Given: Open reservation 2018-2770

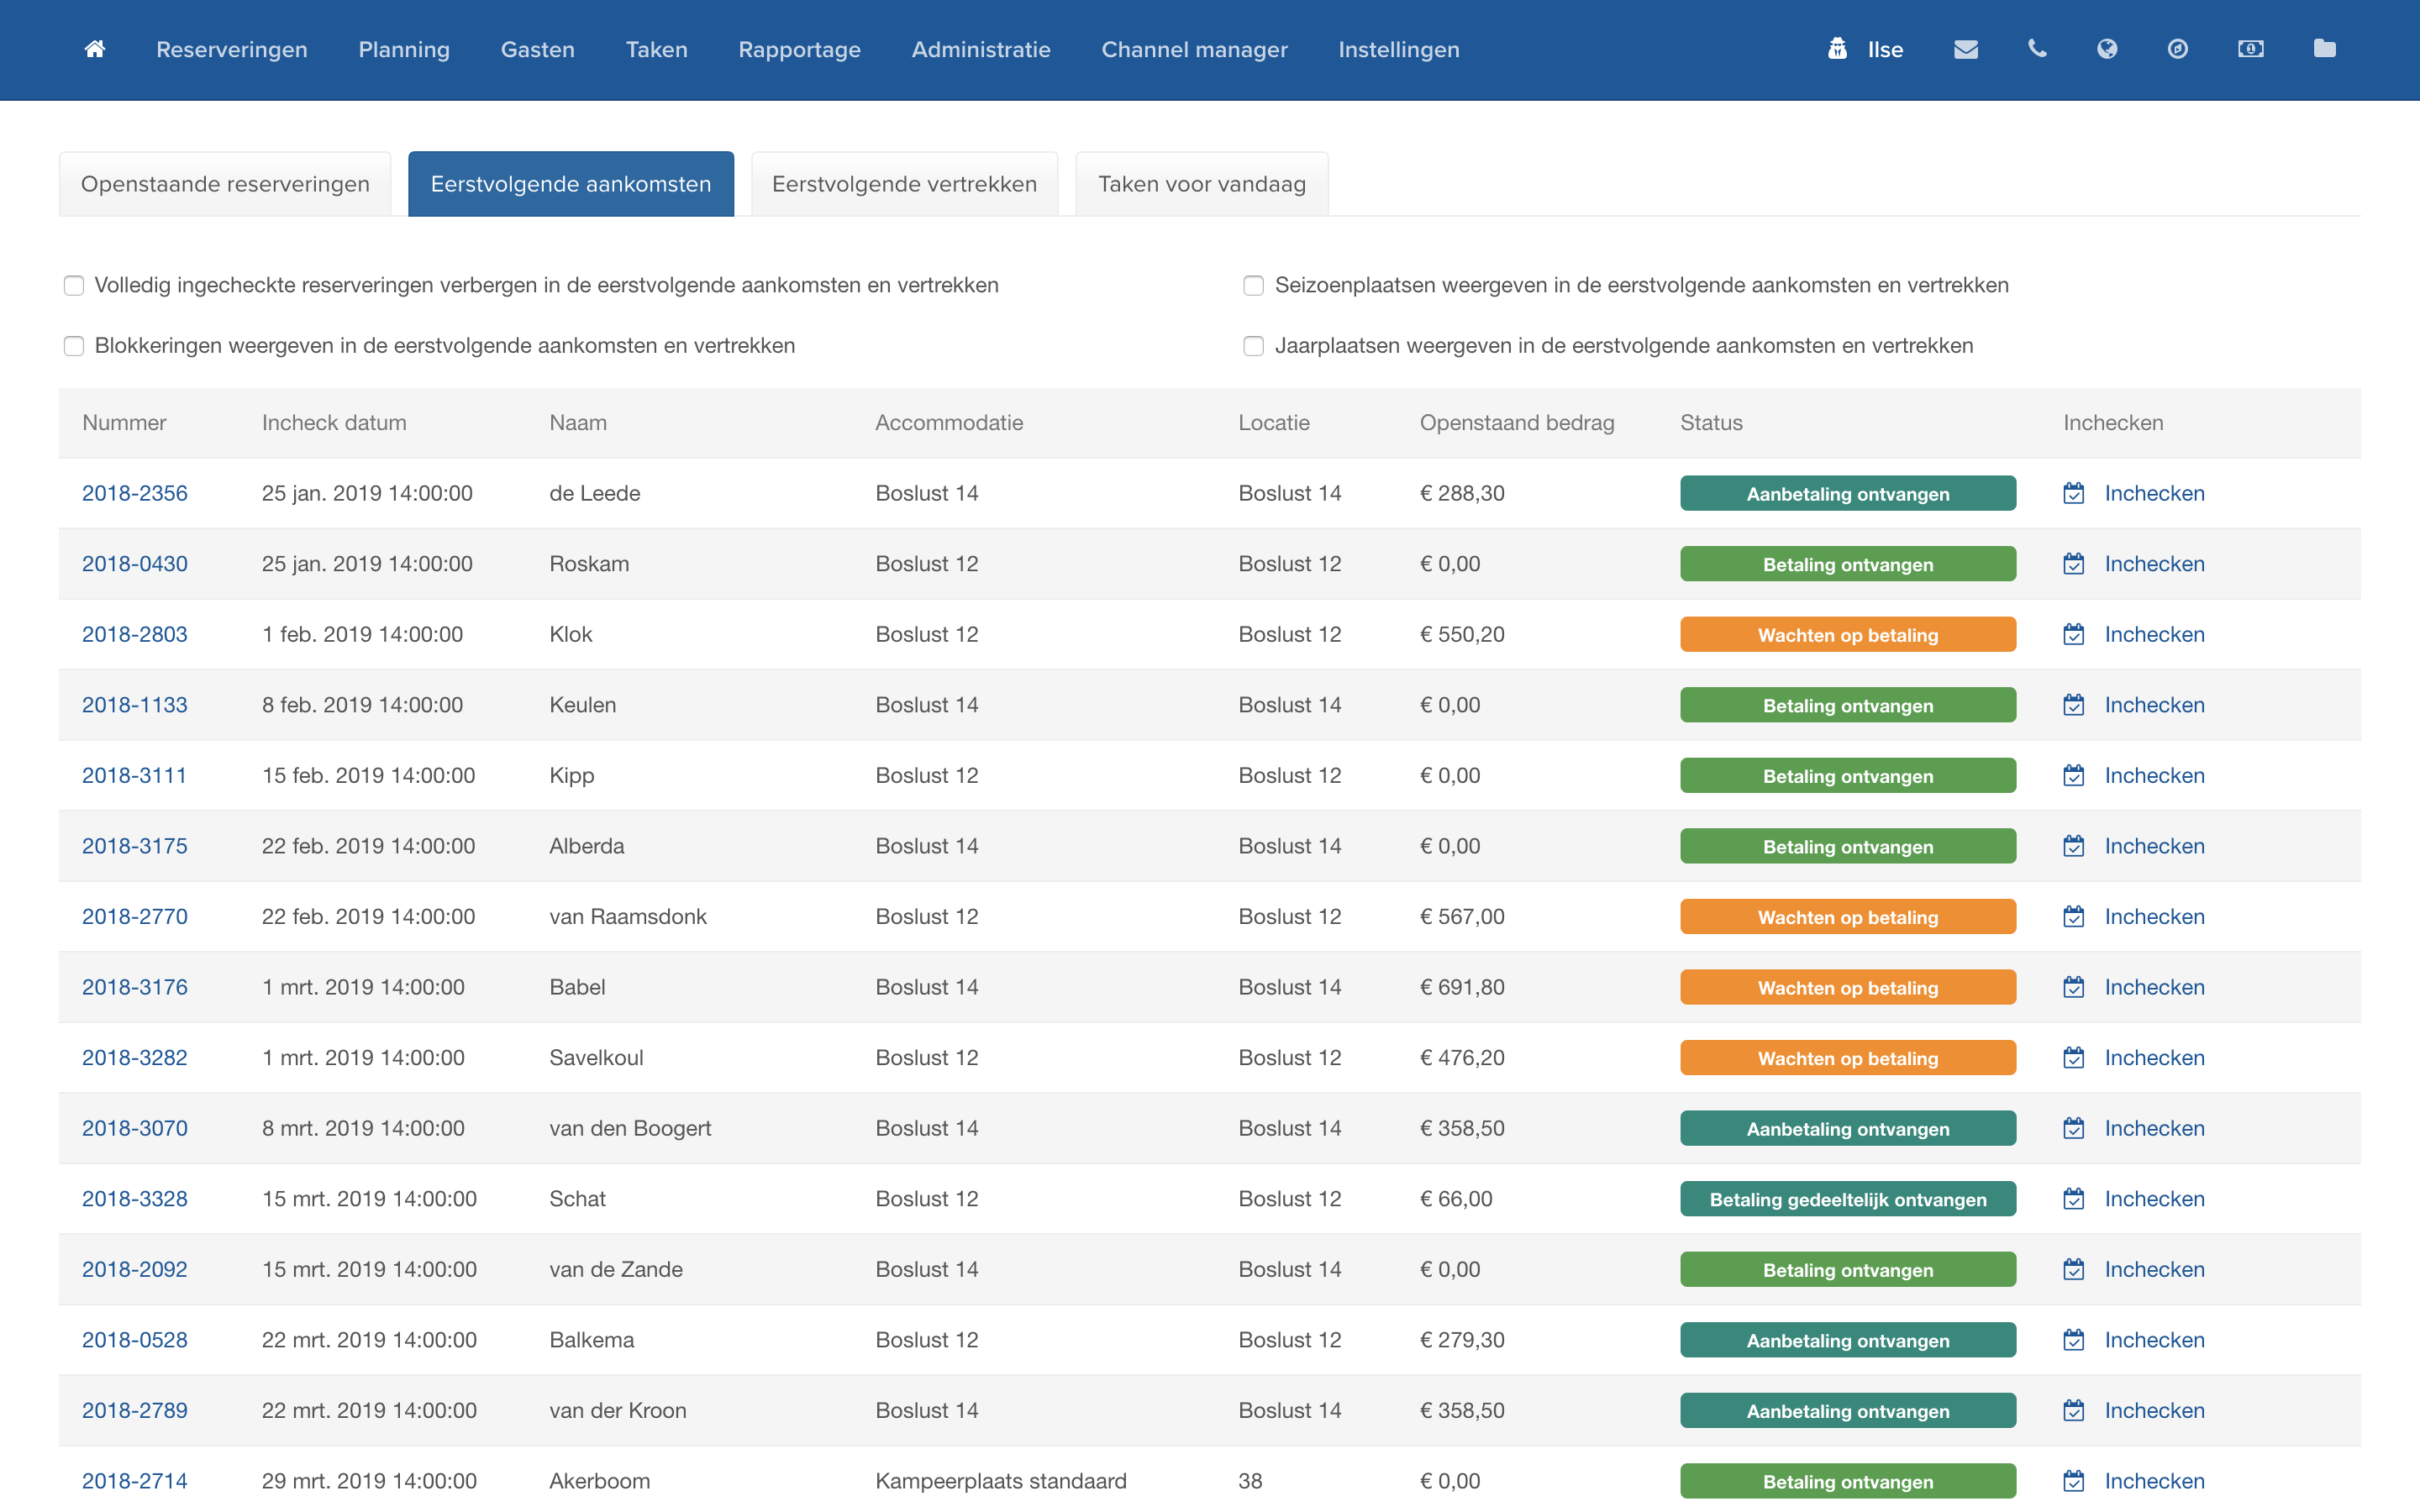Looking at the screenshot, I should point(135,916).
